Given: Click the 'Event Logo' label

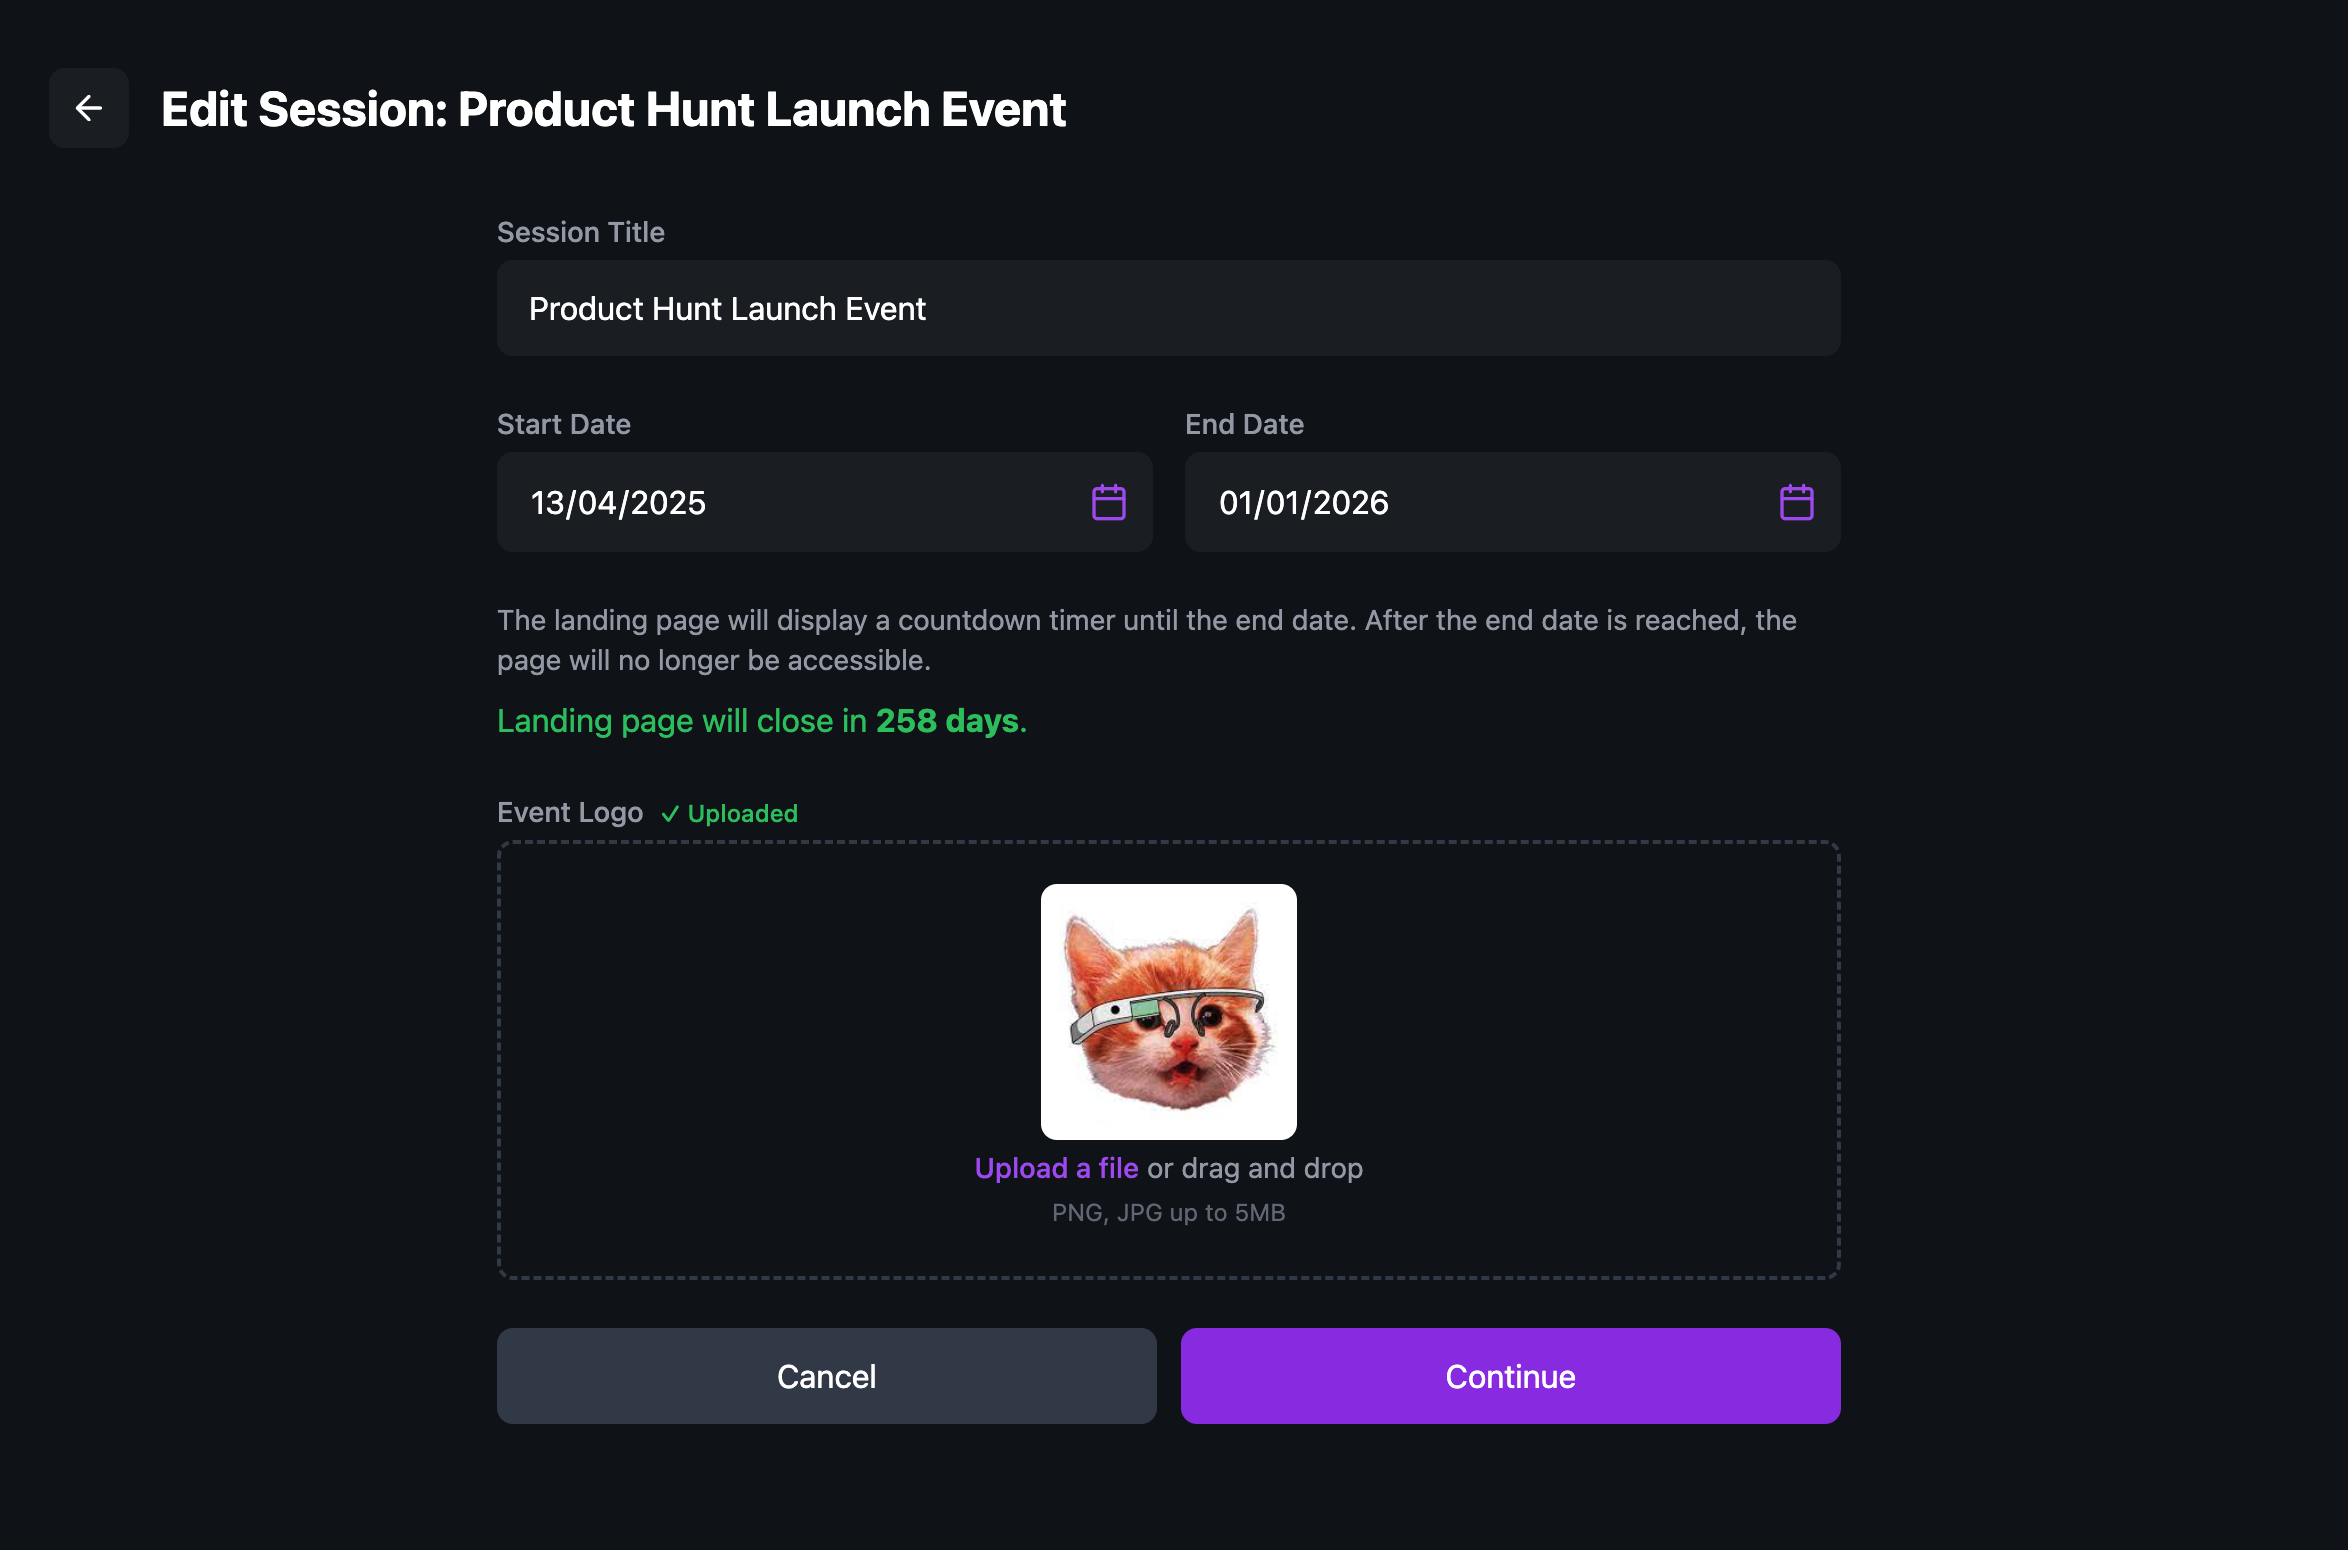Looking at the screenshot, I should coord(569,812).
